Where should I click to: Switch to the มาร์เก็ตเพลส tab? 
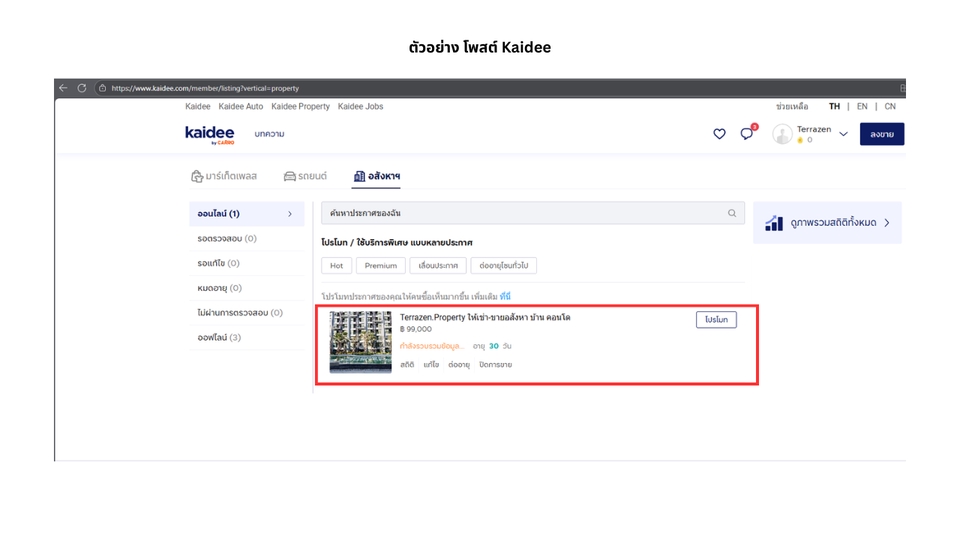(x=224, y=176)
